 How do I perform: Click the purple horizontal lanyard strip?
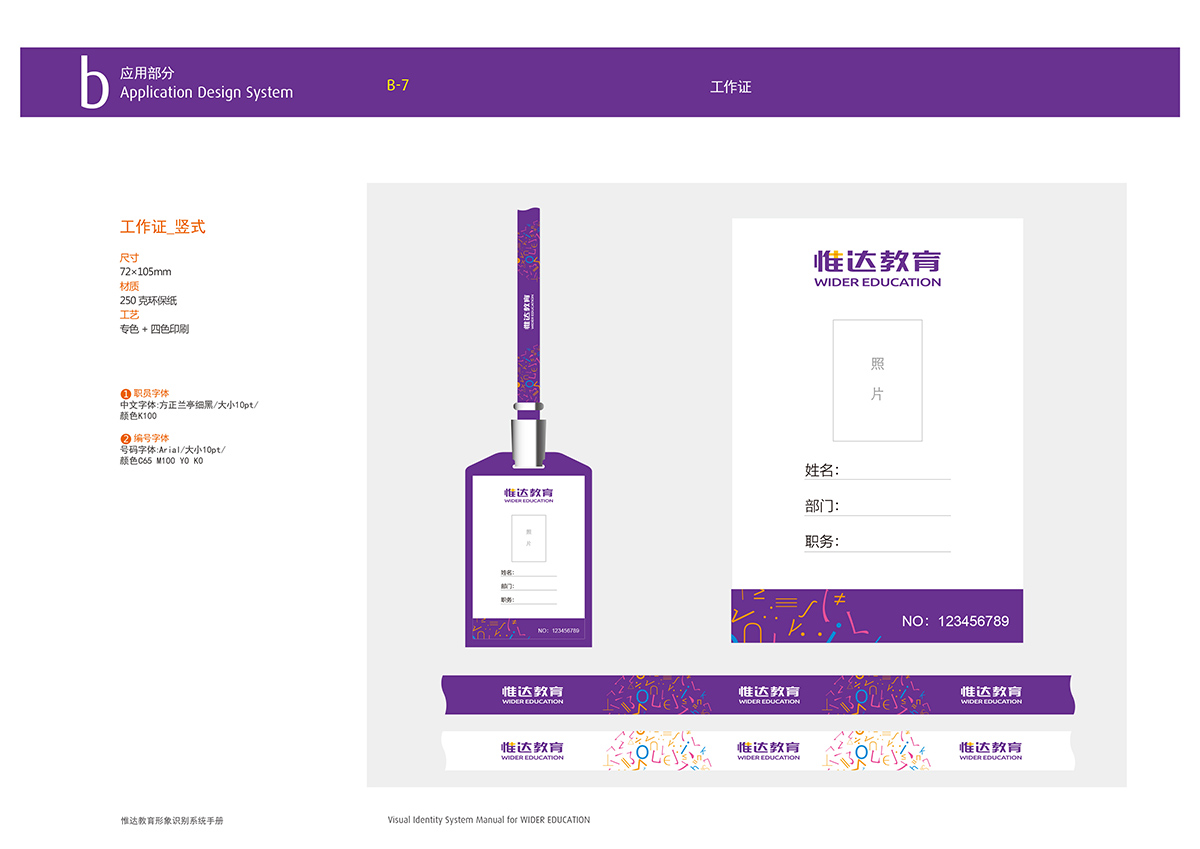tap(757, 694)
